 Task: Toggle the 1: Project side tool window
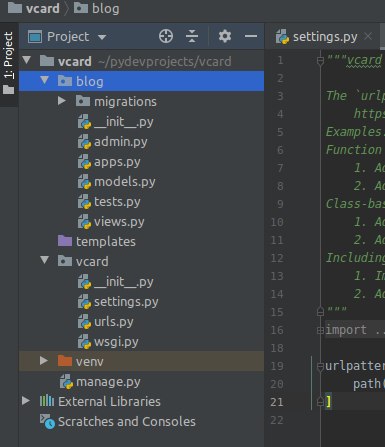(9, 64)
